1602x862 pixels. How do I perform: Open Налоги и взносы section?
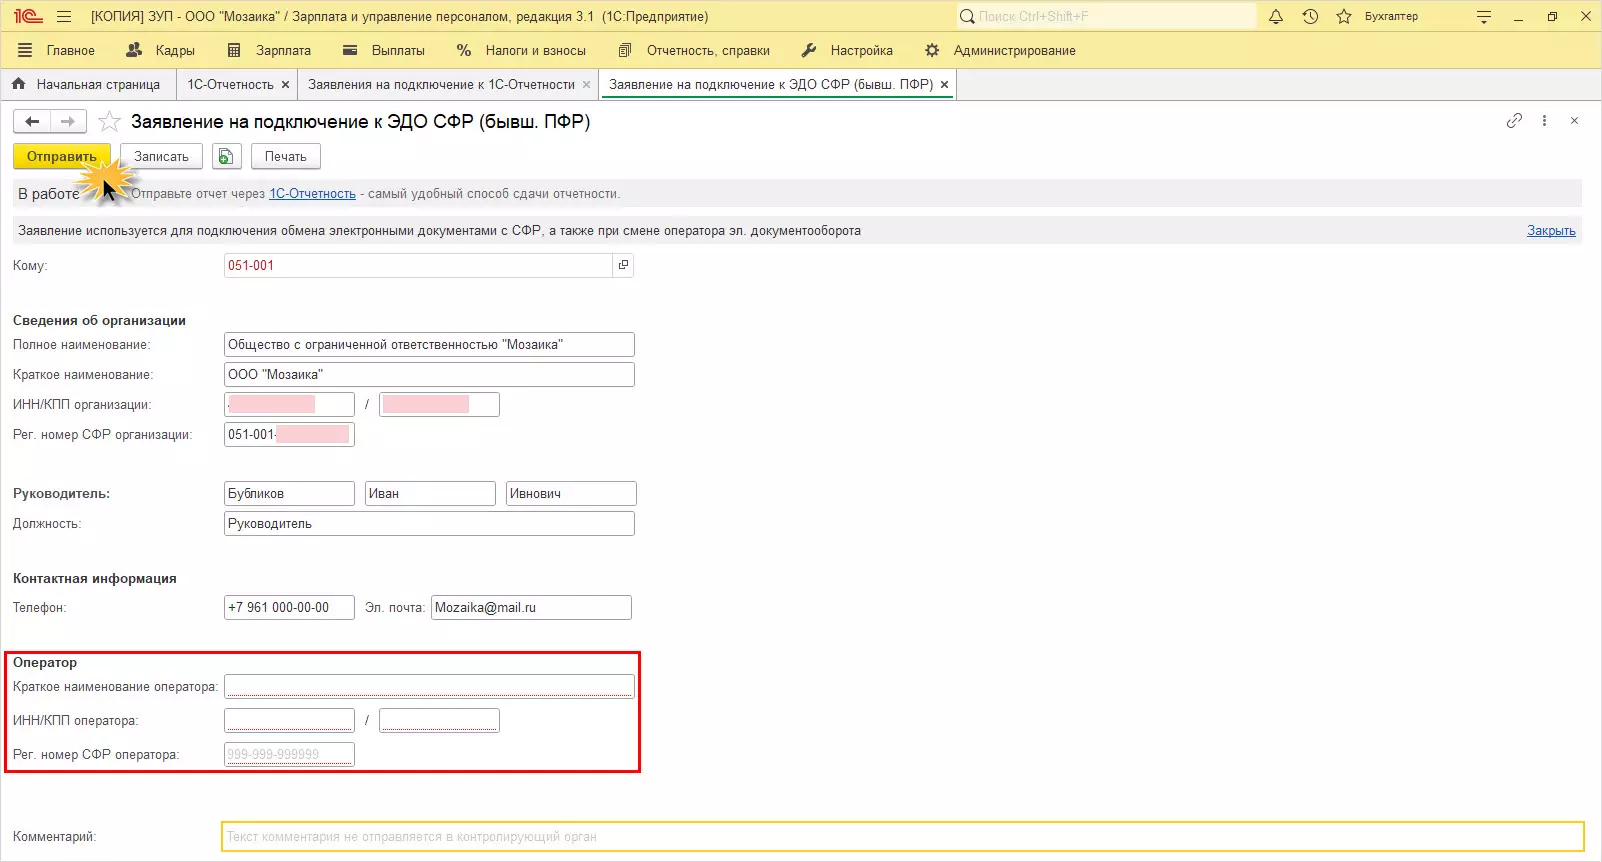pyautogui.click(x=521, y=50)
